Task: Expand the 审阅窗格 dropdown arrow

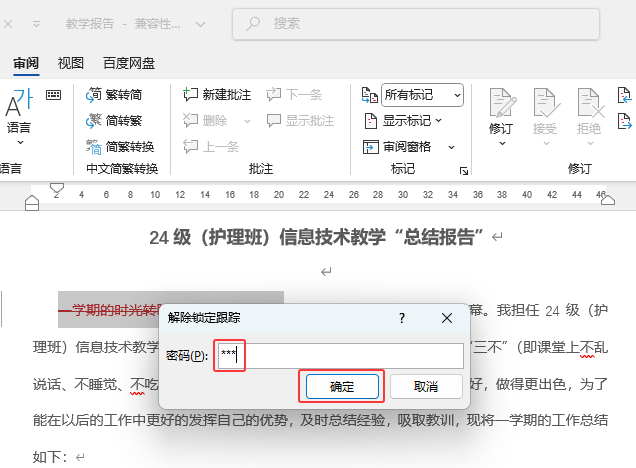Action: (451, 147)
